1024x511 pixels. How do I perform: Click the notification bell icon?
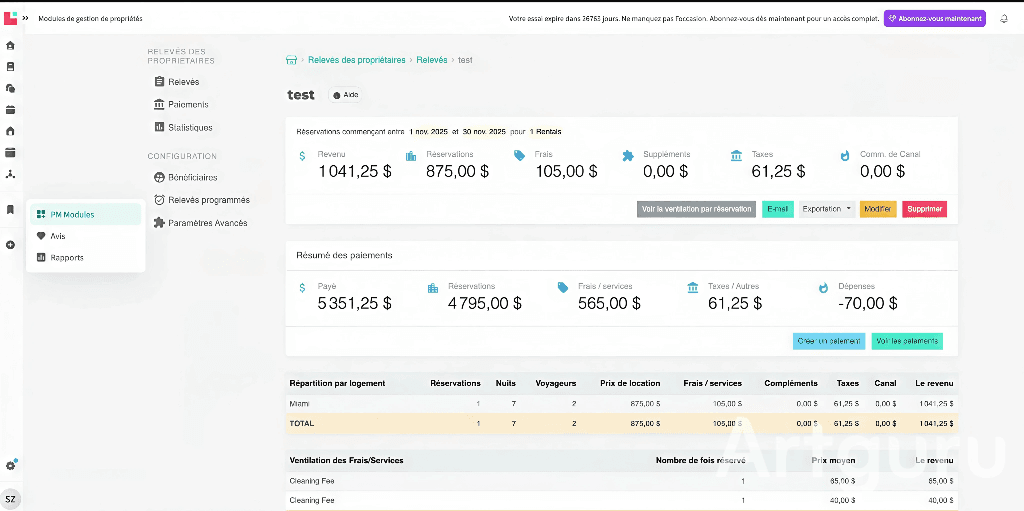tap(1004, 19)
